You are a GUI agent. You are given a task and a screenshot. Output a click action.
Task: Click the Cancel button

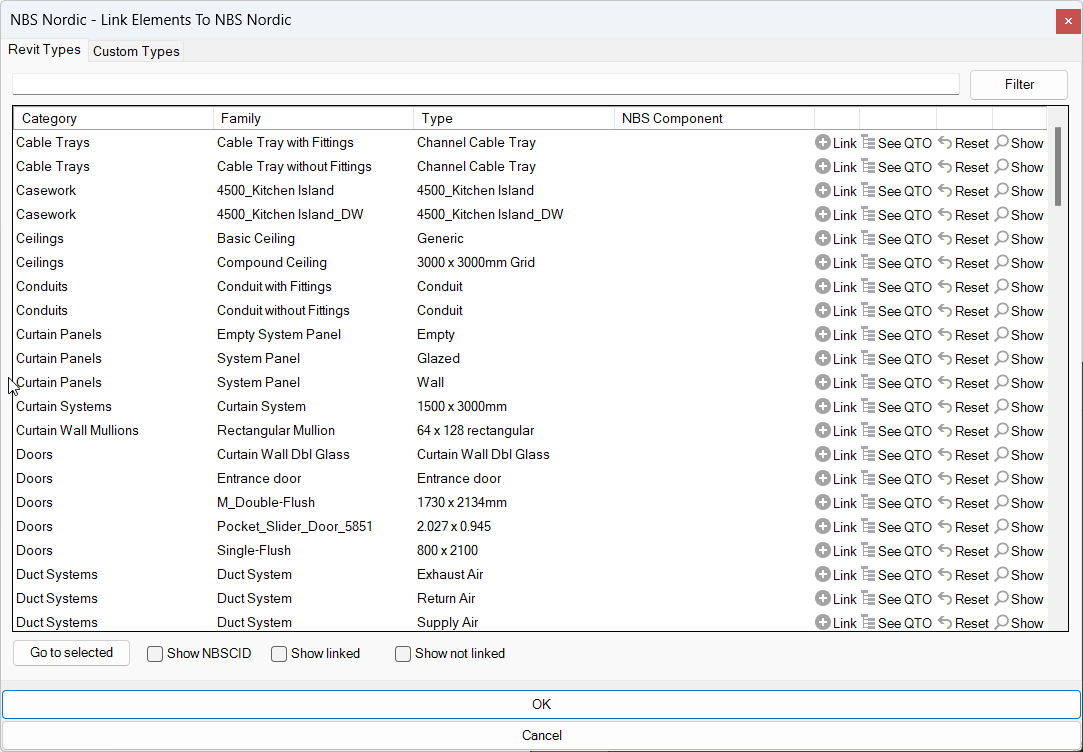(542, 735)
